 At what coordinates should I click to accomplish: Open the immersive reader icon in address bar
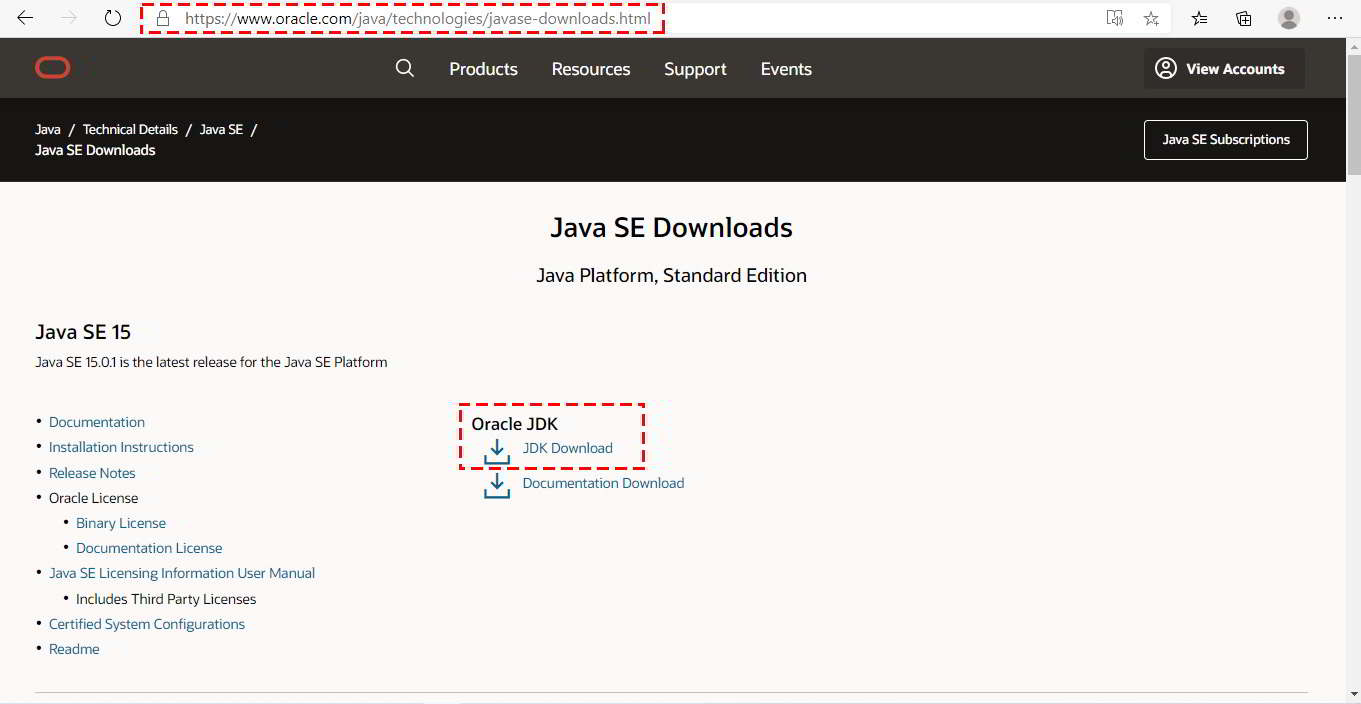(1114, 18)
